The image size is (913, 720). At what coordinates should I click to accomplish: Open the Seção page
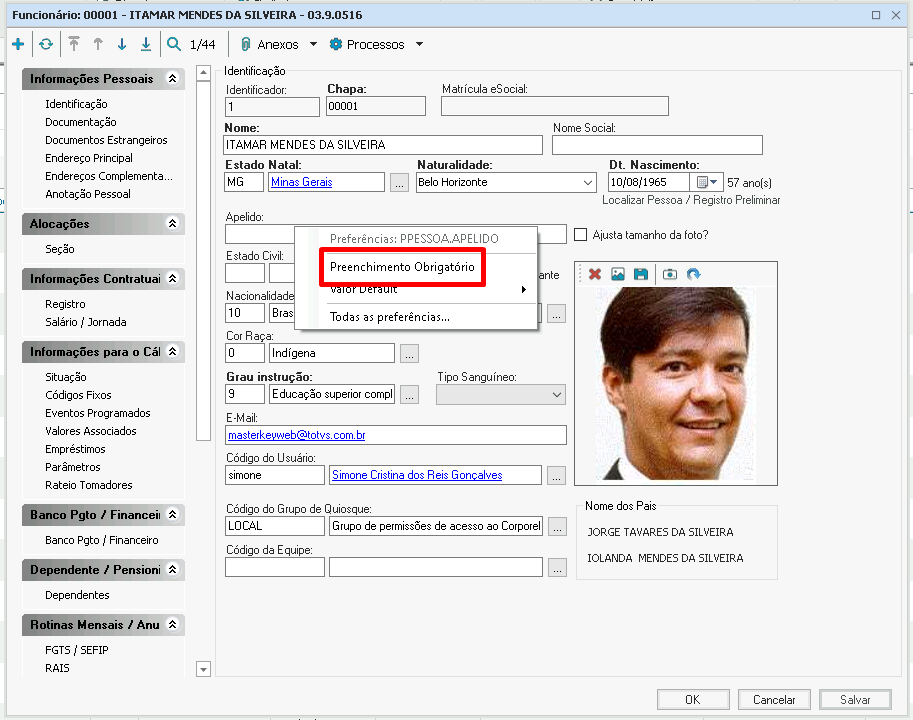(60, 249)
